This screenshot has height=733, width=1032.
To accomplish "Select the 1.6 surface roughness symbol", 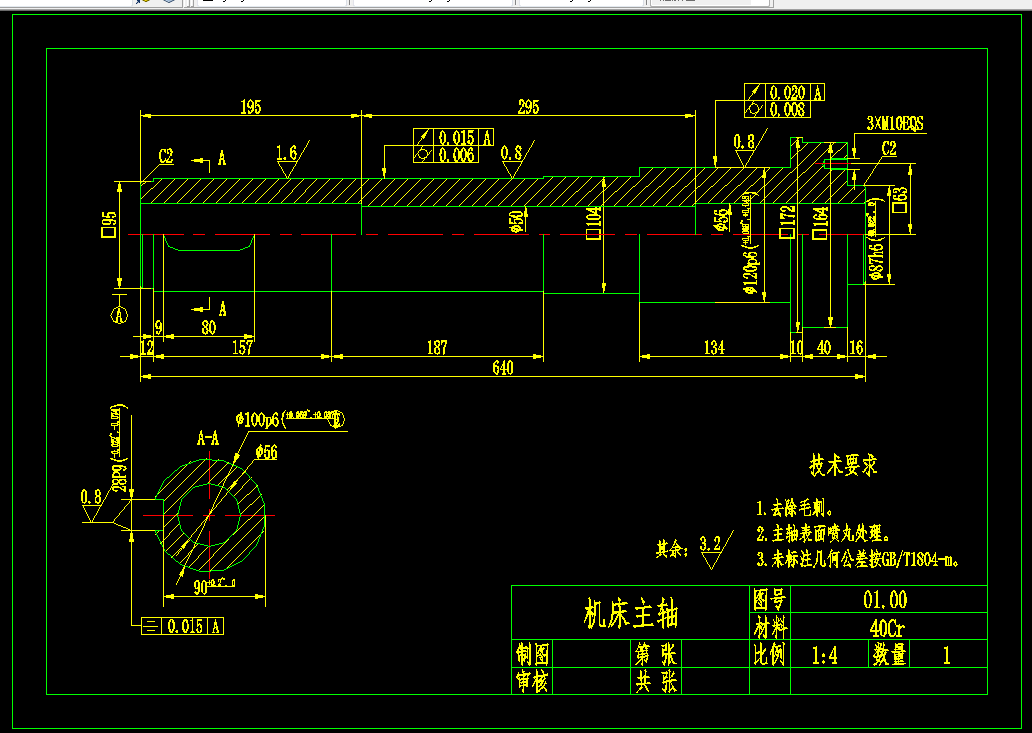I will [x=290, y=159].
